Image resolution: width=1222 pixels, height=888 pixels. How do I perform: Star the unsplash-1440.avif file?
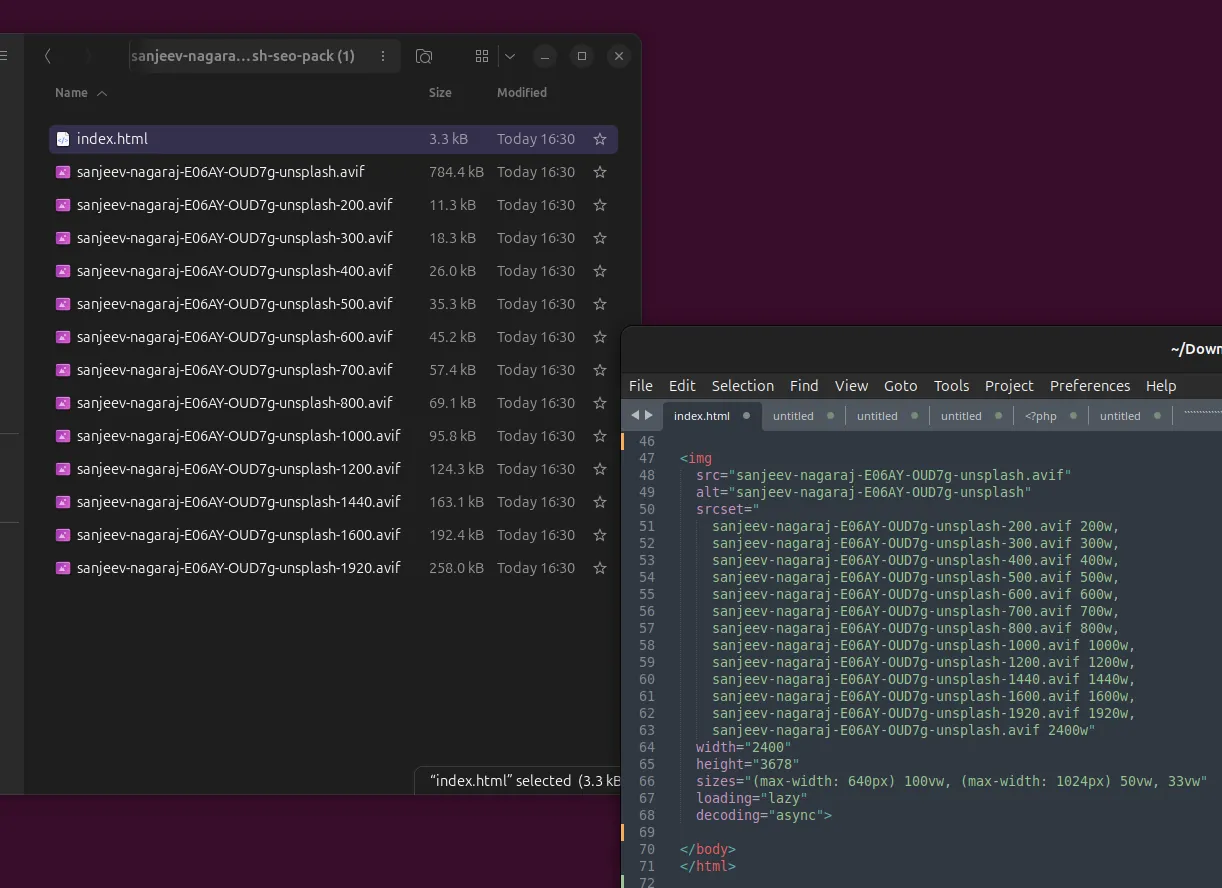point(600,502)
